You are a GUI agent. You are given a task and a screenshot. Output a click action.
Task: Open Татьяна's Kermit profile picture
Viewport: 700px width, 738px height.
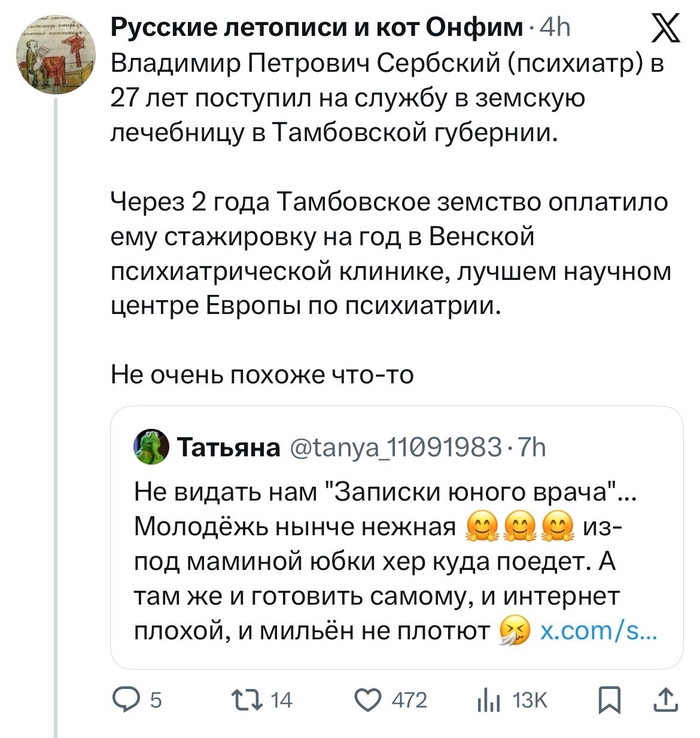(151, 447)
